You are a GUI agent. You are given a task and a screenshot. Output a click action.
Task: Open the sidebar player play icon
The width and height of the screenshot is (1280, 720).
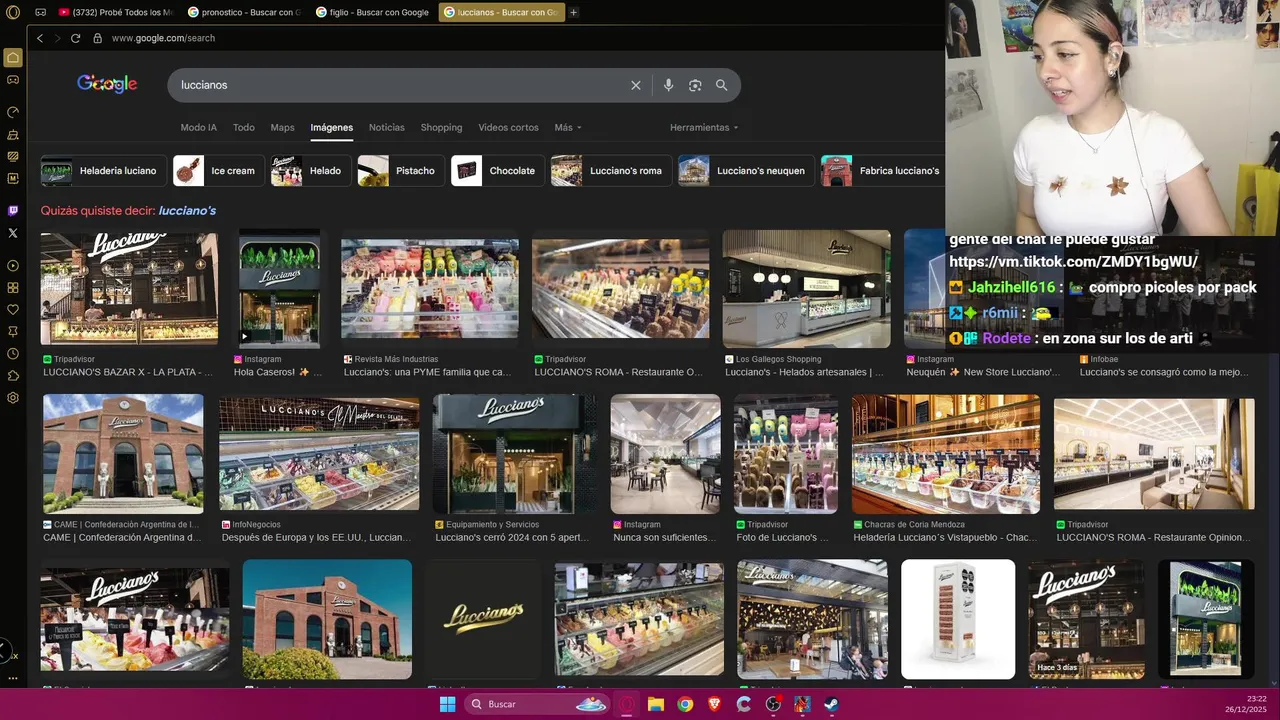coord(13,266)
